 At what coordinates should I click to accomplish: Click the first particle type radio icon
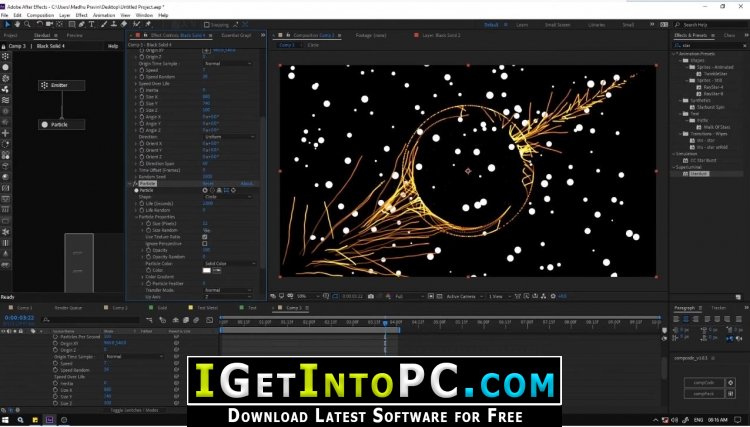coord(205,190)
